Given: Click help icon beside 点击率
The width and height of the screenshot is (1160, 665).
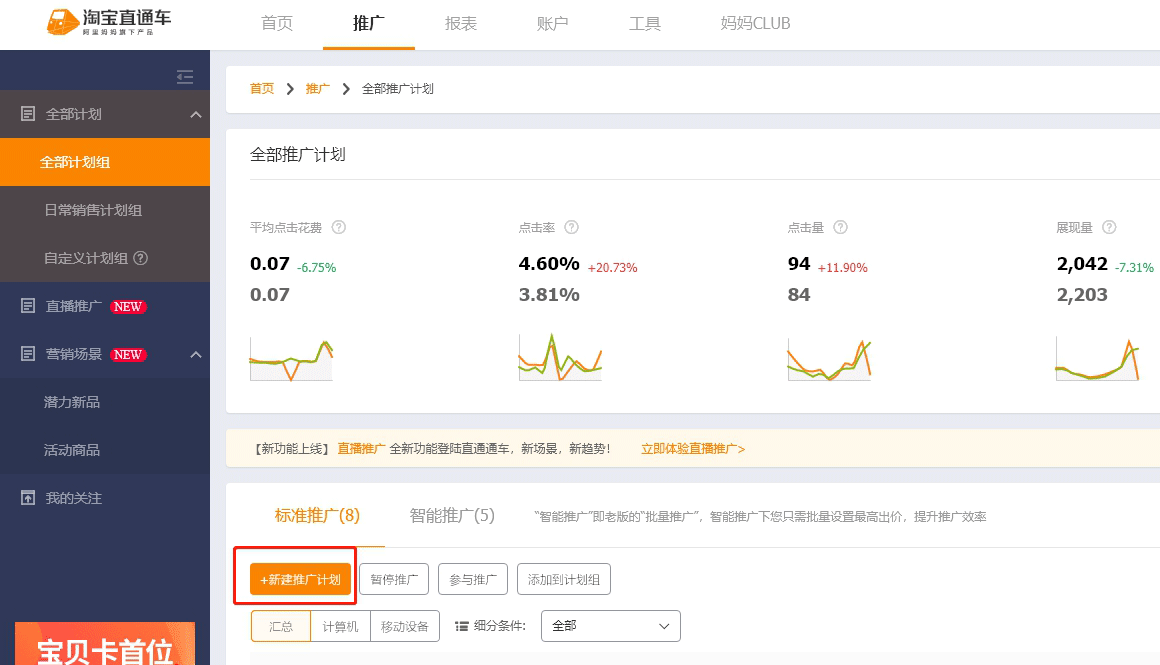Looking at the screenshot, I should point(571,227).
